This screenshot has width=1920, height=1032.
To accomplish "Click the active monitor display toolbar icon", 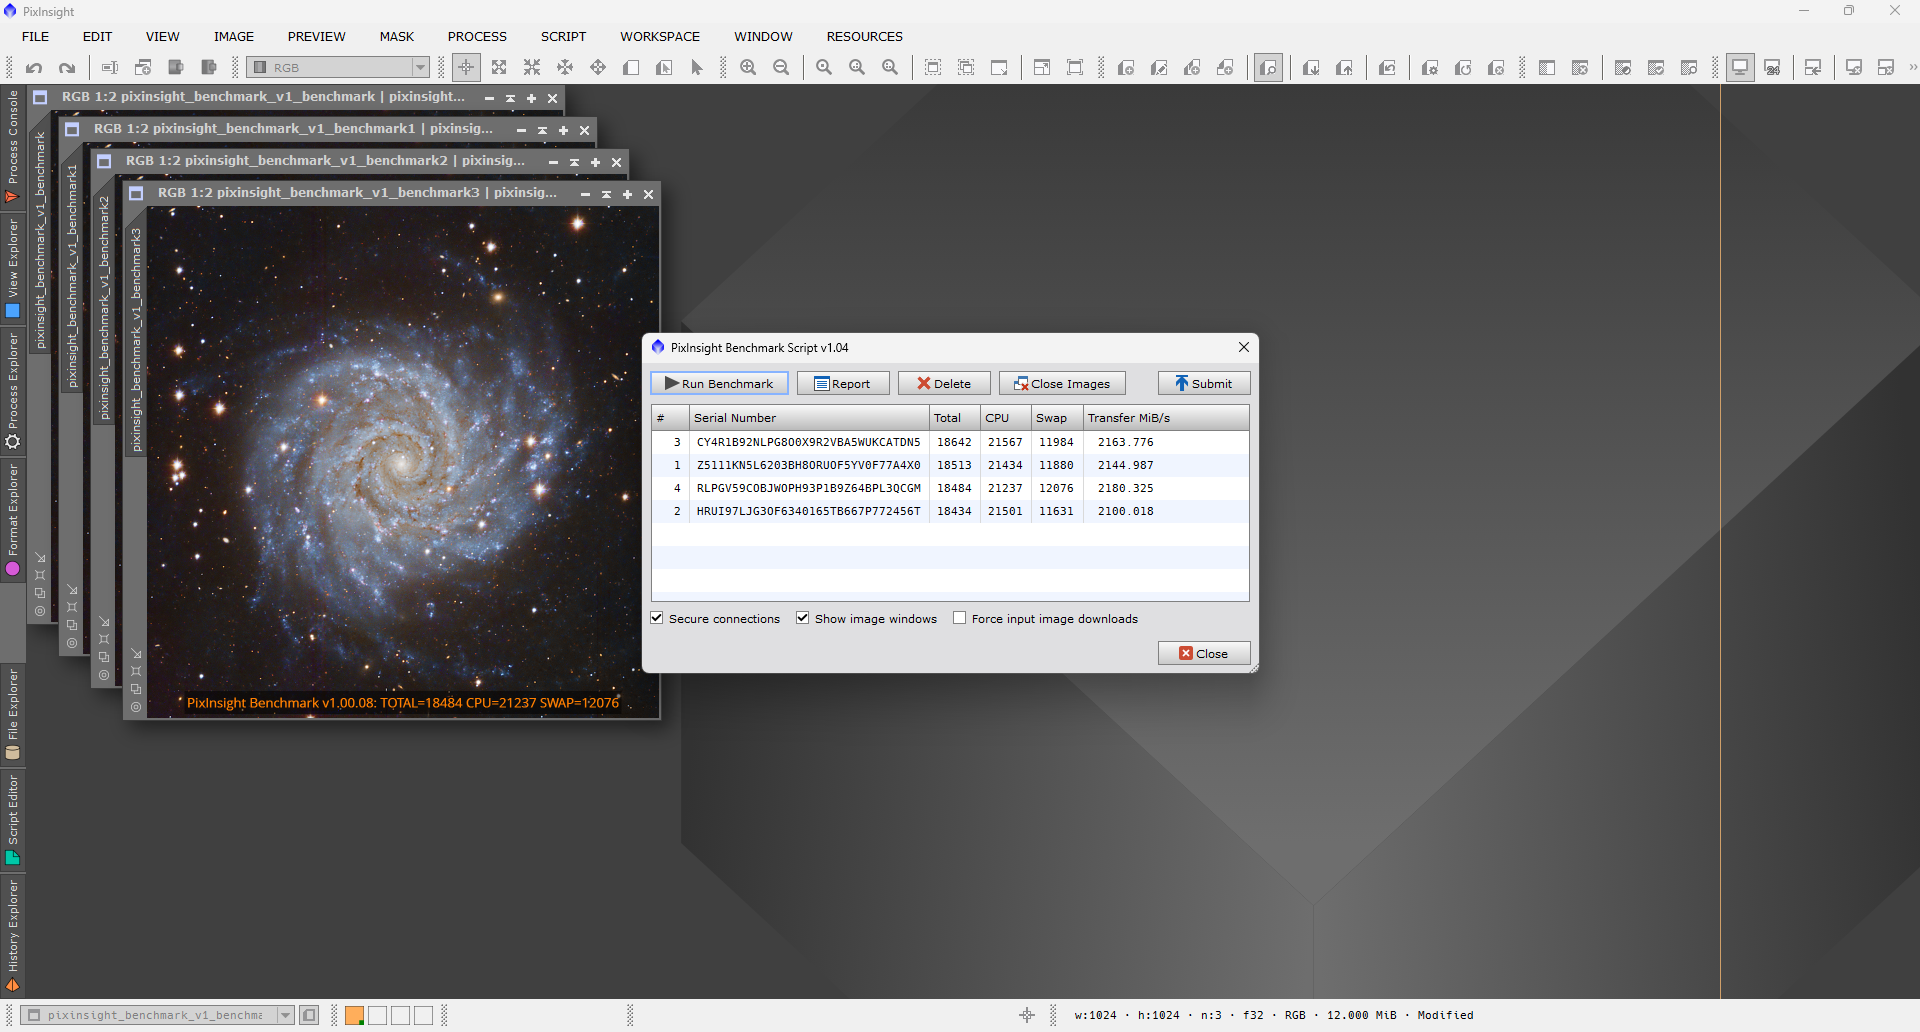I will (1740, 68).
